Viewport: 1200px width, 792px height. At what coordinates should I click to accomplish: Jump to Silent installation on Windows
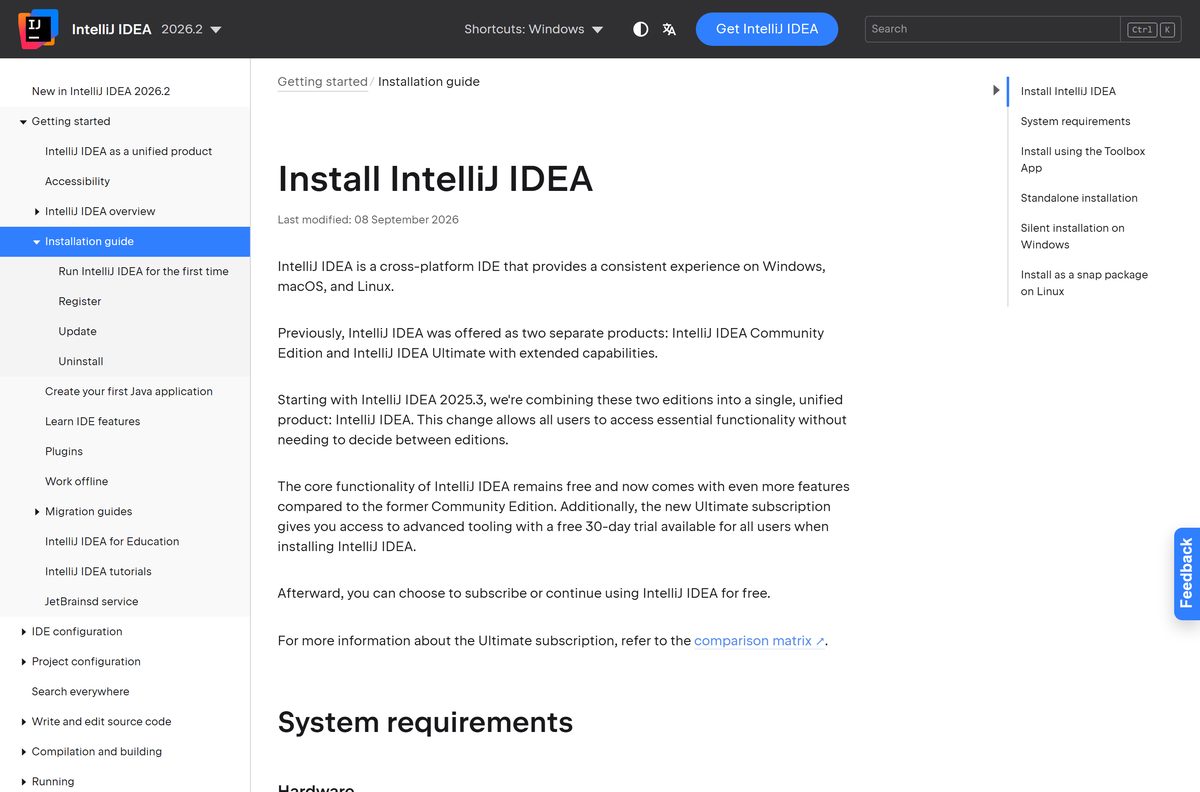(x=1072, y=236)
